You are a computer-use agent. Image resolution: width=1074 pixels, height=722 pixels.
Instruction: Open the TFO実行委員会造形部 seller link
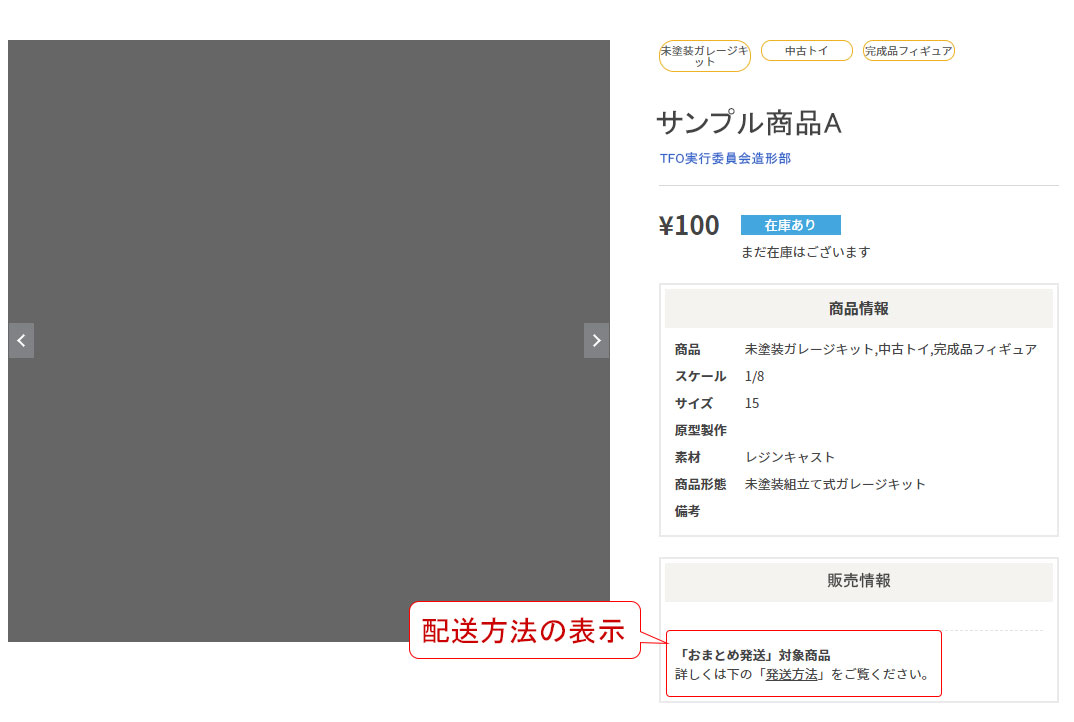725,158
